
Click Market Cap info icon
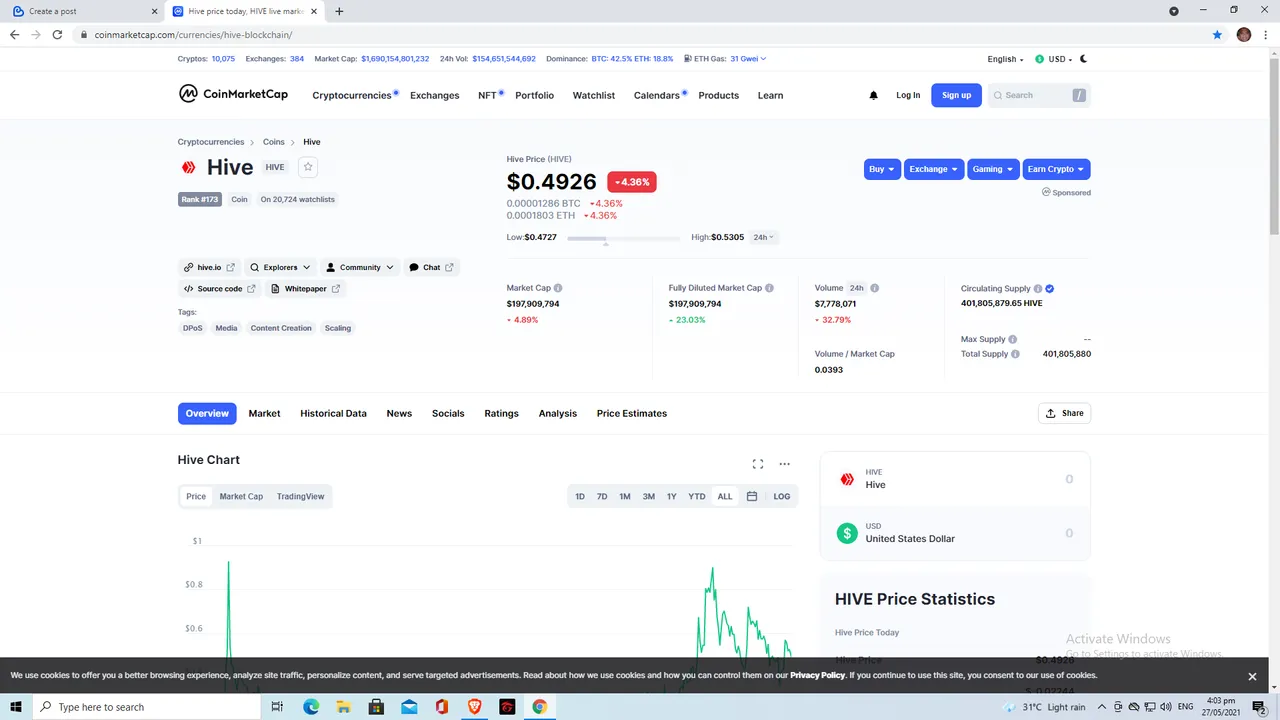[x=558, y=288]
